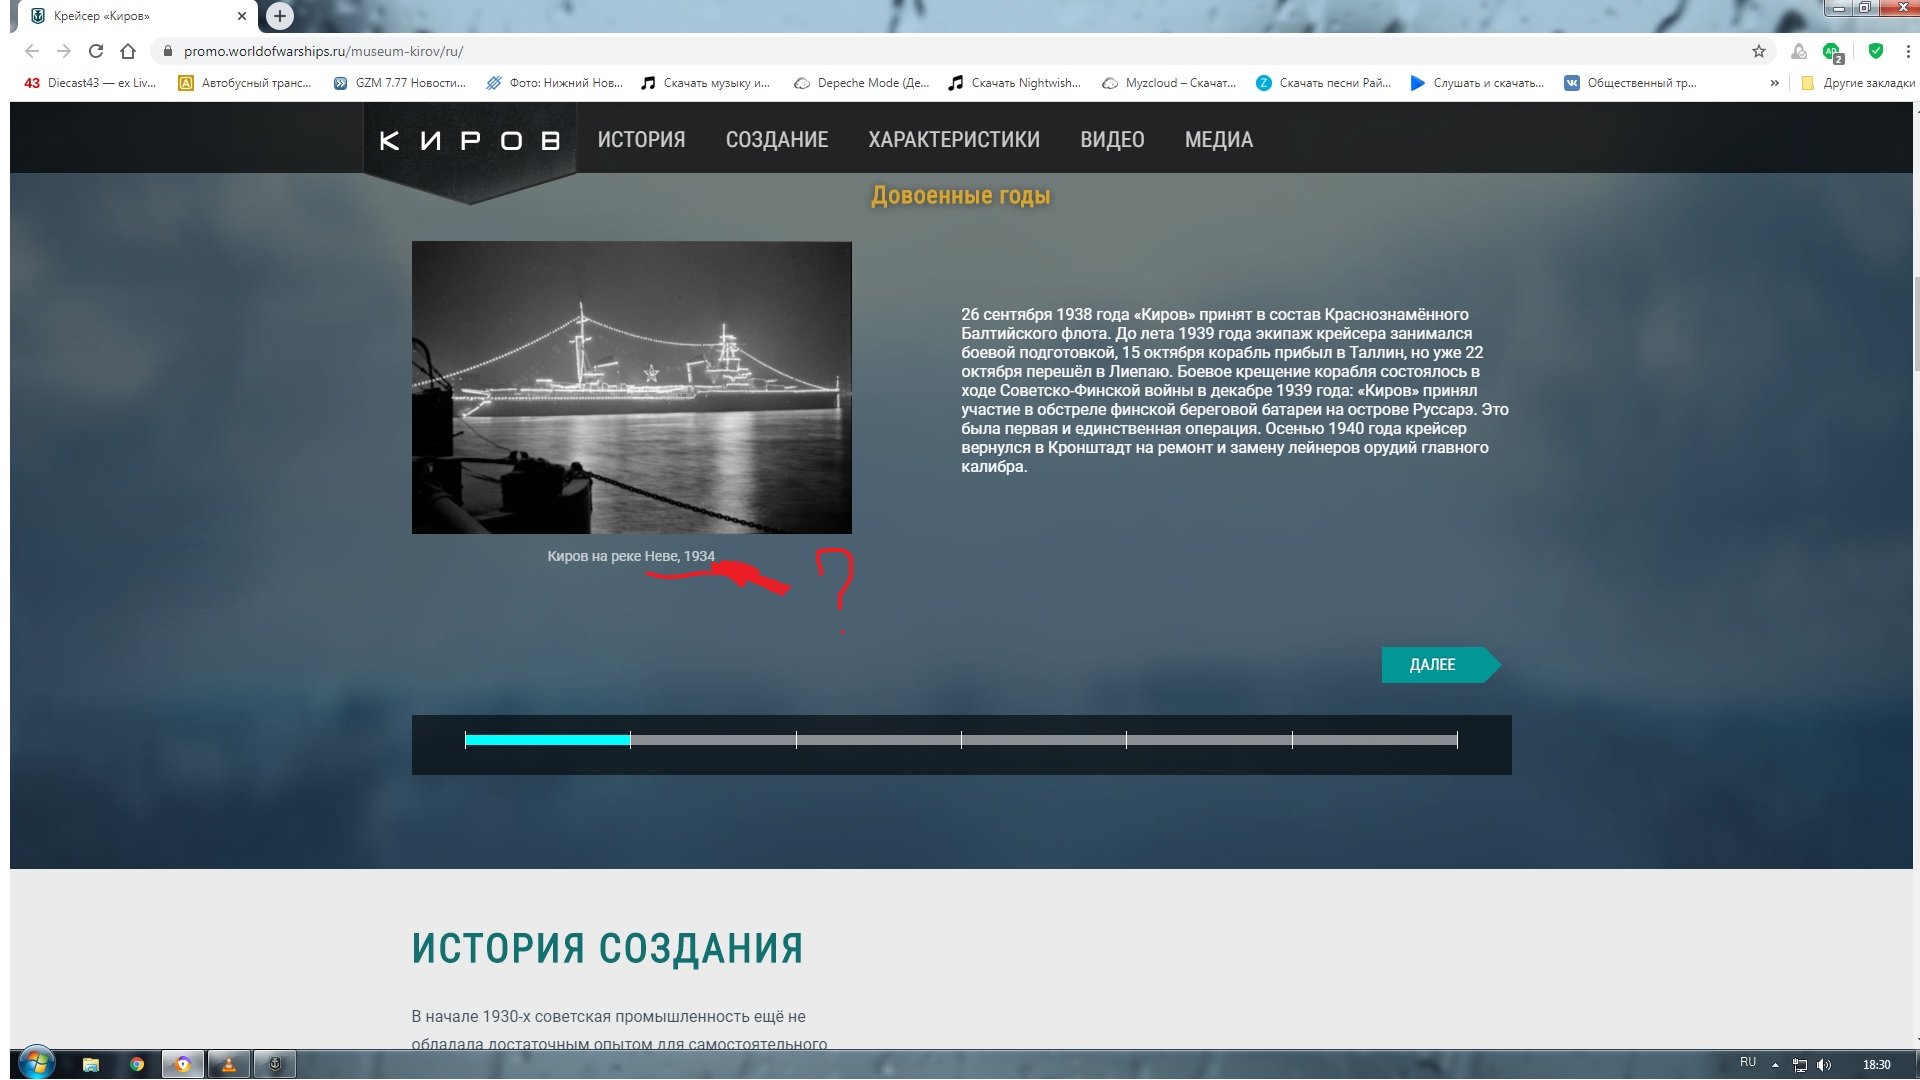Go to the МЕДИА section
1920x1080 pixels.
point(1219,140)
